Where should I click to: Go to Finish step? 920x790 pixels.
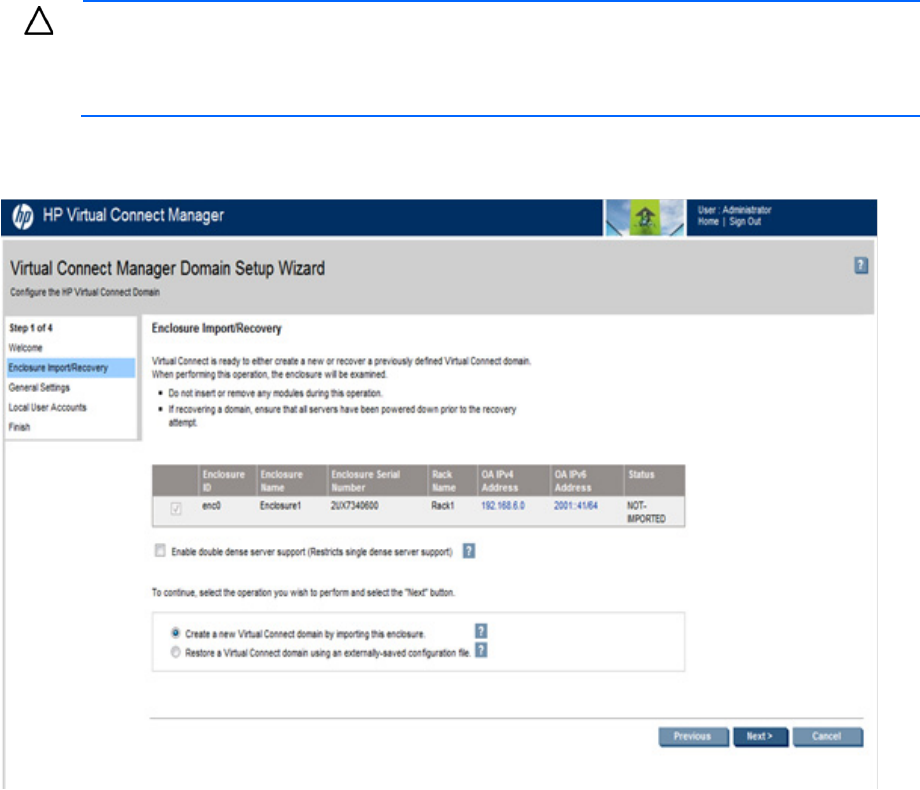pos(19,427)
